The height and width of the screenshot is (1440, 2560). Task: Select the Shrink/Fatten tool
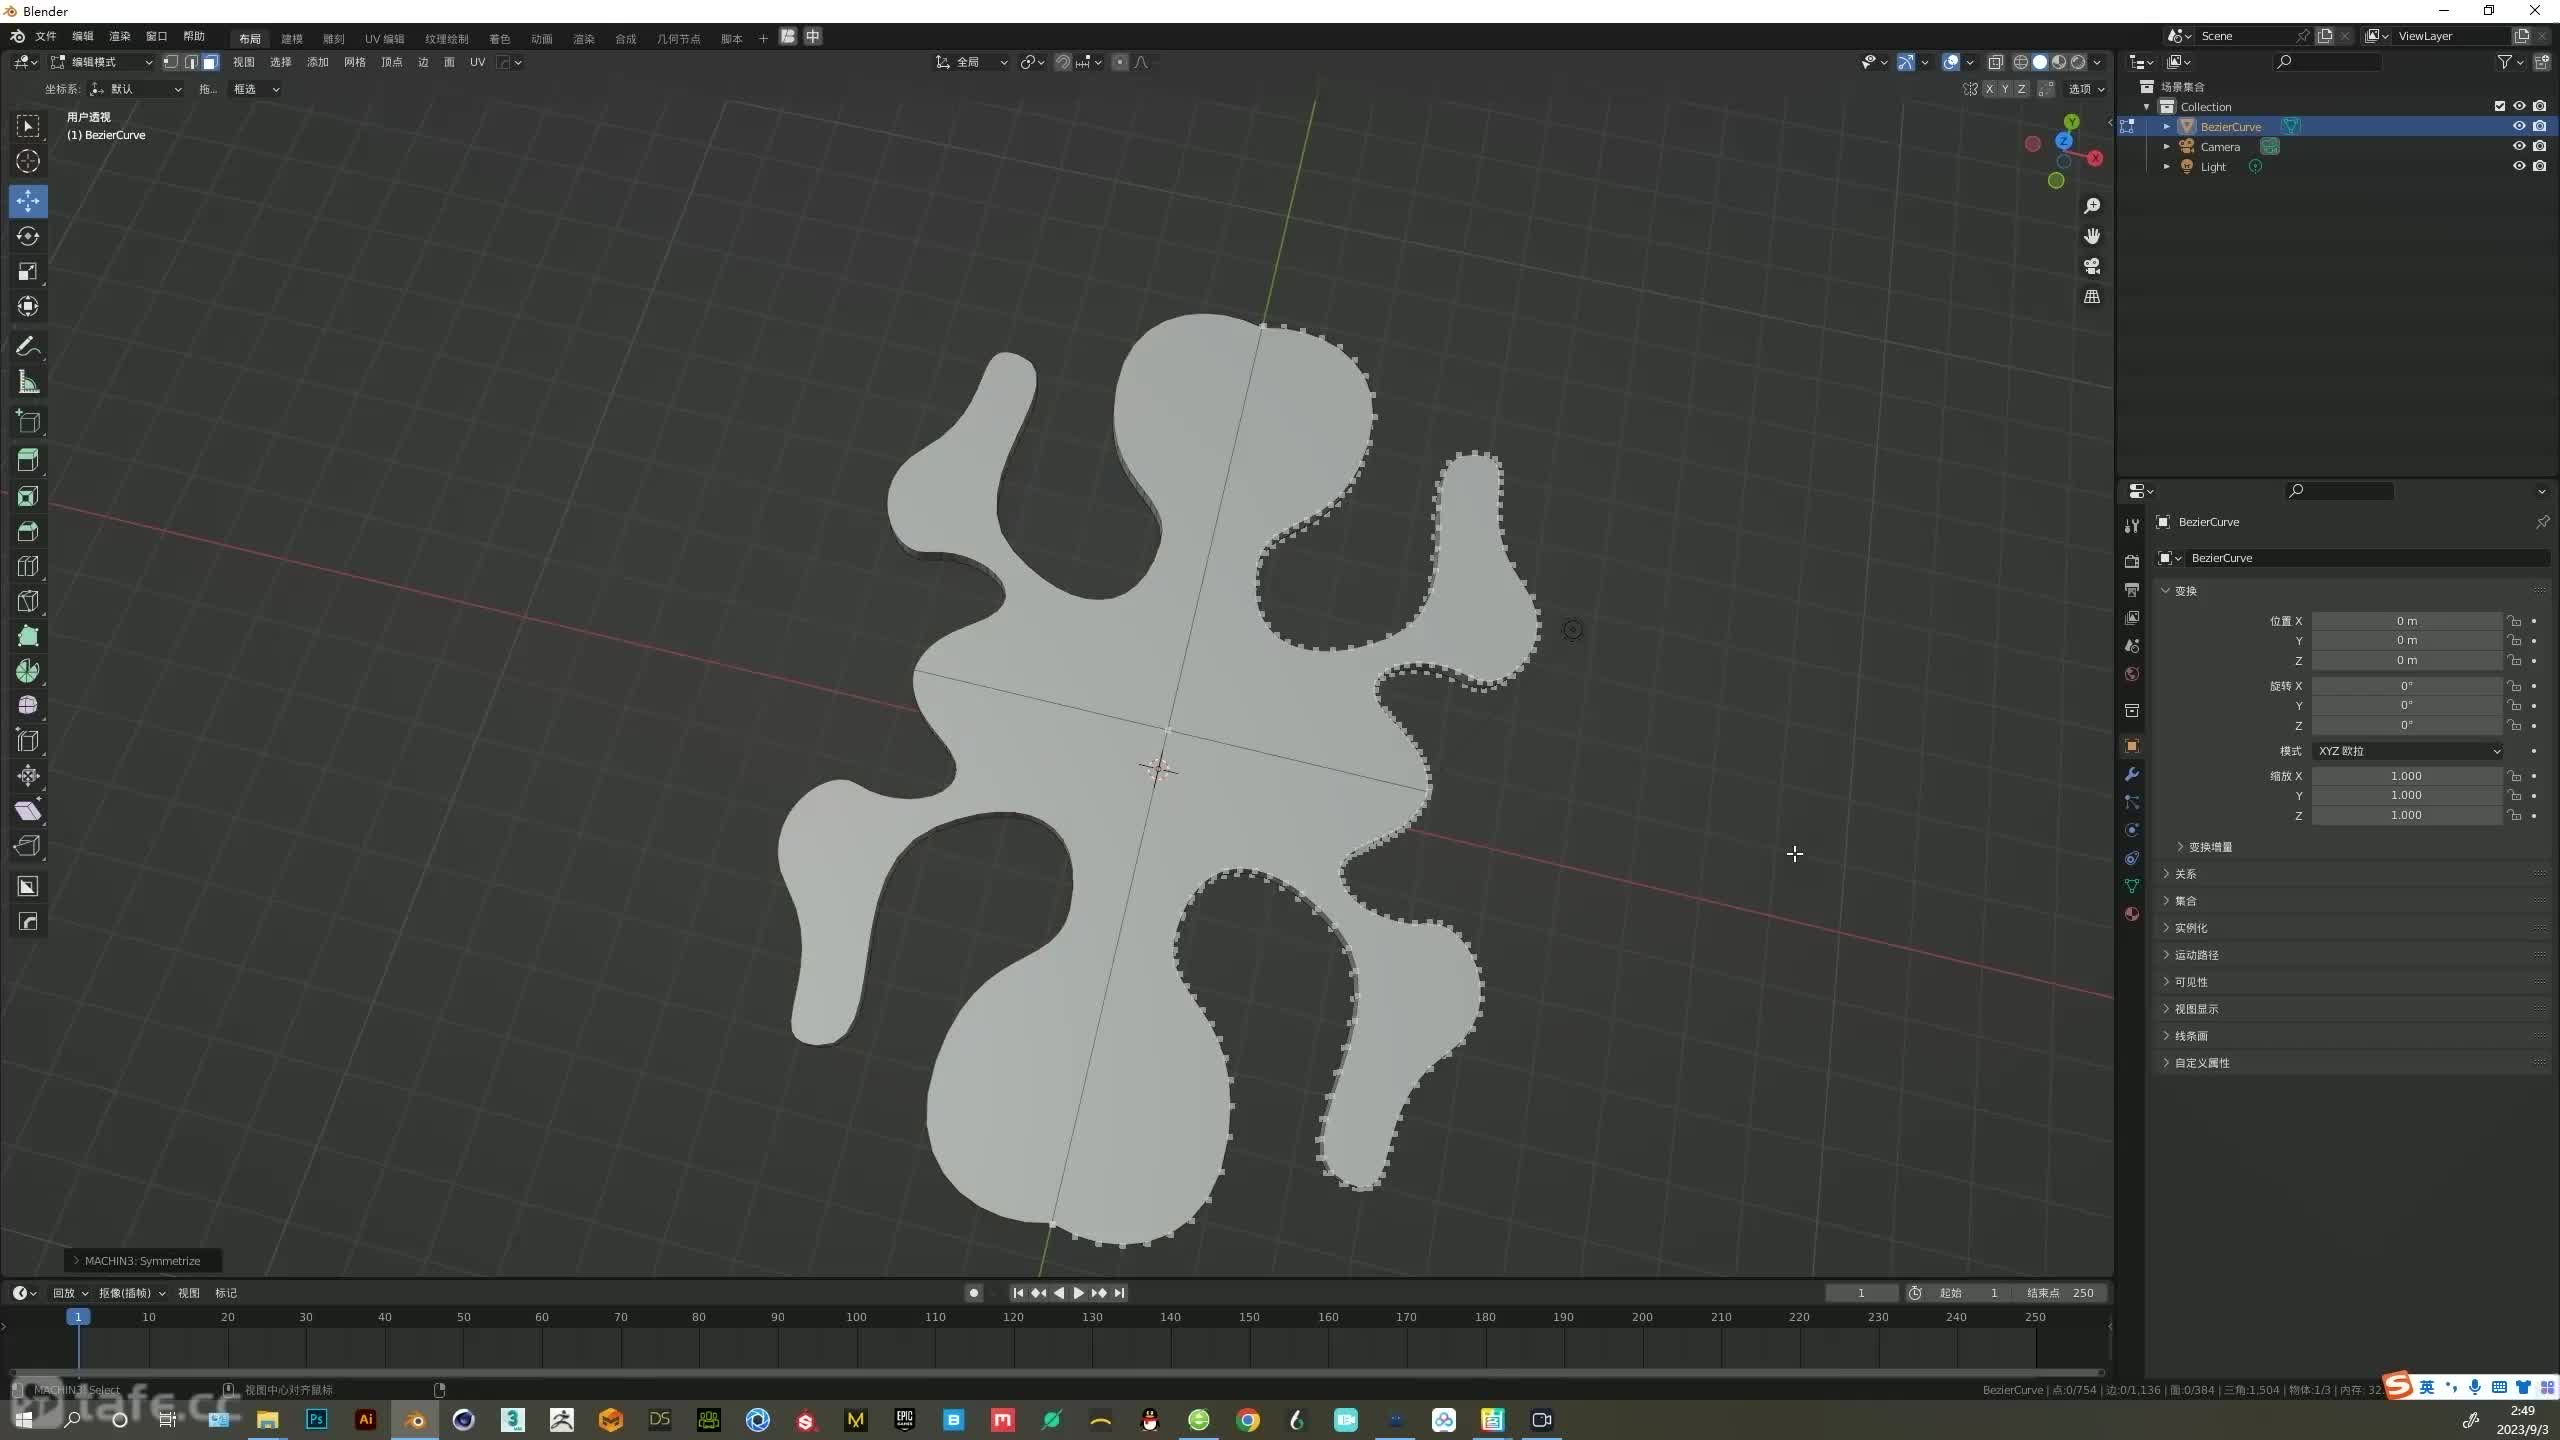pyautogui.click(x=28, y=776)
